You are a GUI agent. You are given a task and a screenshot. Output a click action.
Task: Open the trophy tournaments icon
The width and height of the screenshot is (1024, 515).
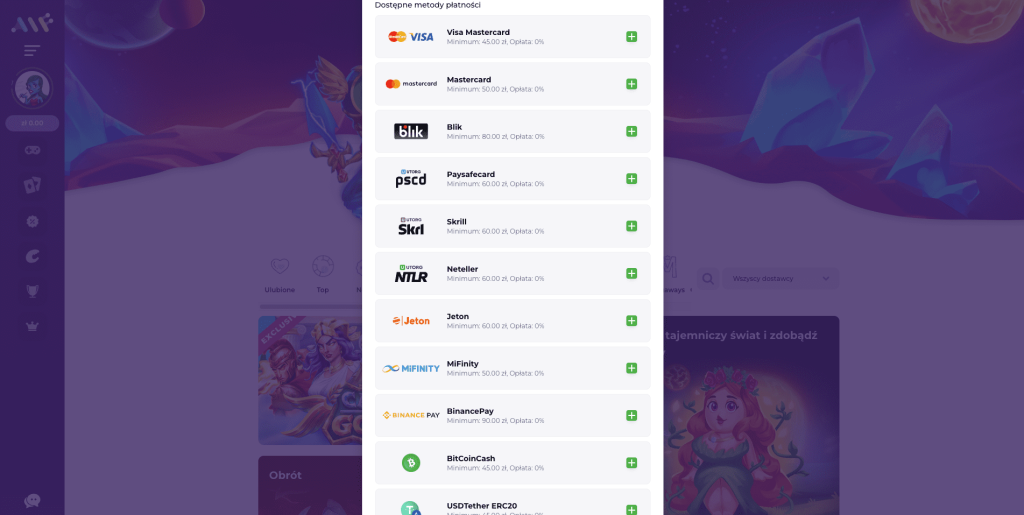click(32, 291)
